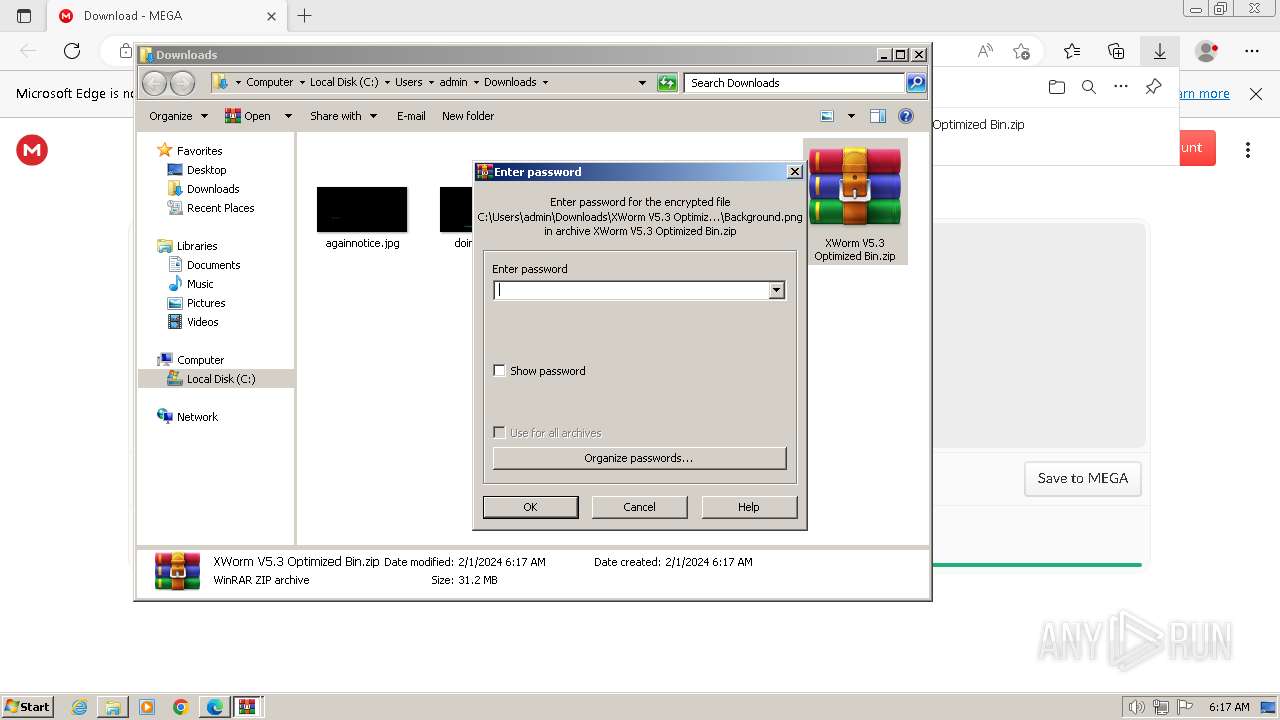Open the Pictures library
Viewport: 1280px width, 720px height.
click(x=206, y=303)
